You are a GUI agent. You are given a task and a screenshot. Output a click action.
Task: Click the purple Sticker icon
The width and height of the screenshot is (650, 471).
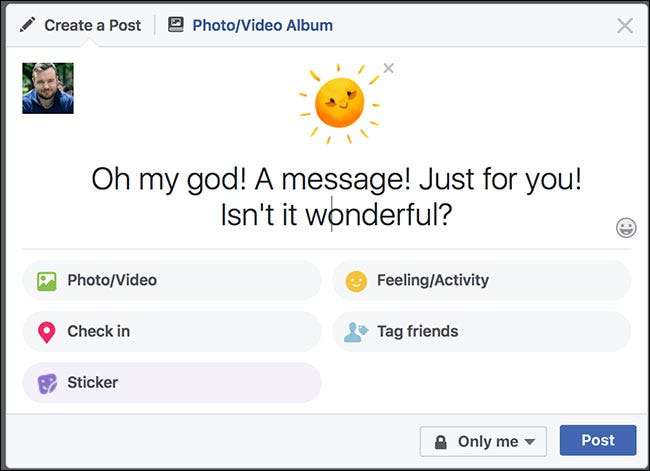tap(46, 383)
